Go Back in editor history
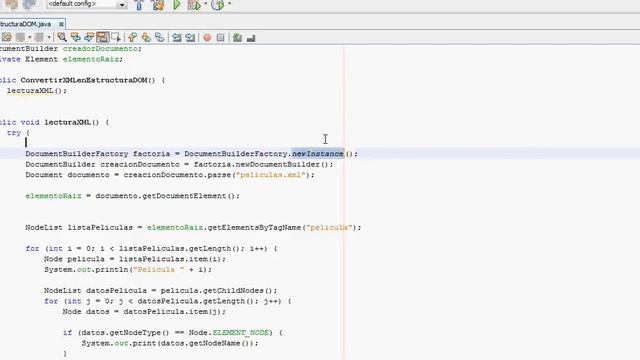The image size is (640, 360). 20,38
